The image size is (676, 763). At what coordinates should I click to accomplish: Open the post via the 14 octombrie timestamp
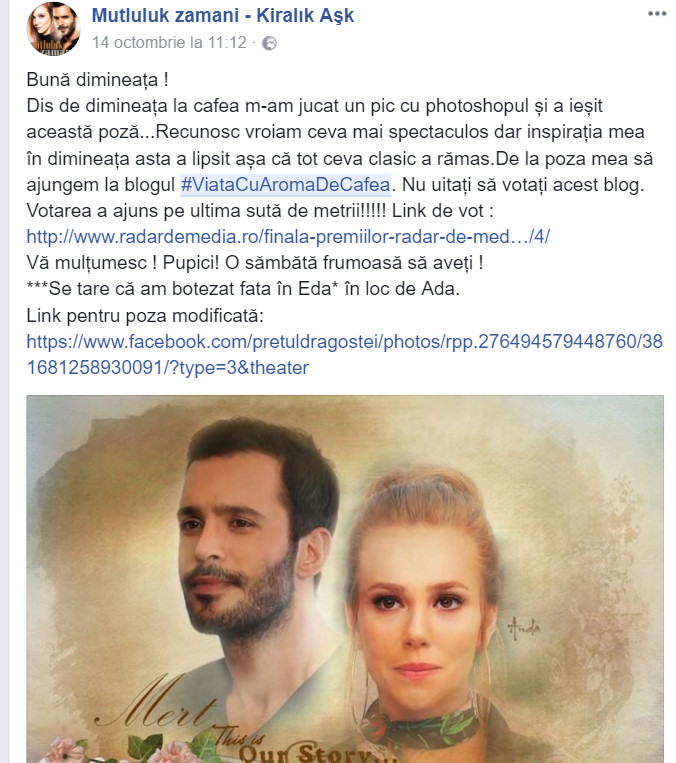(x=169, y=43)
